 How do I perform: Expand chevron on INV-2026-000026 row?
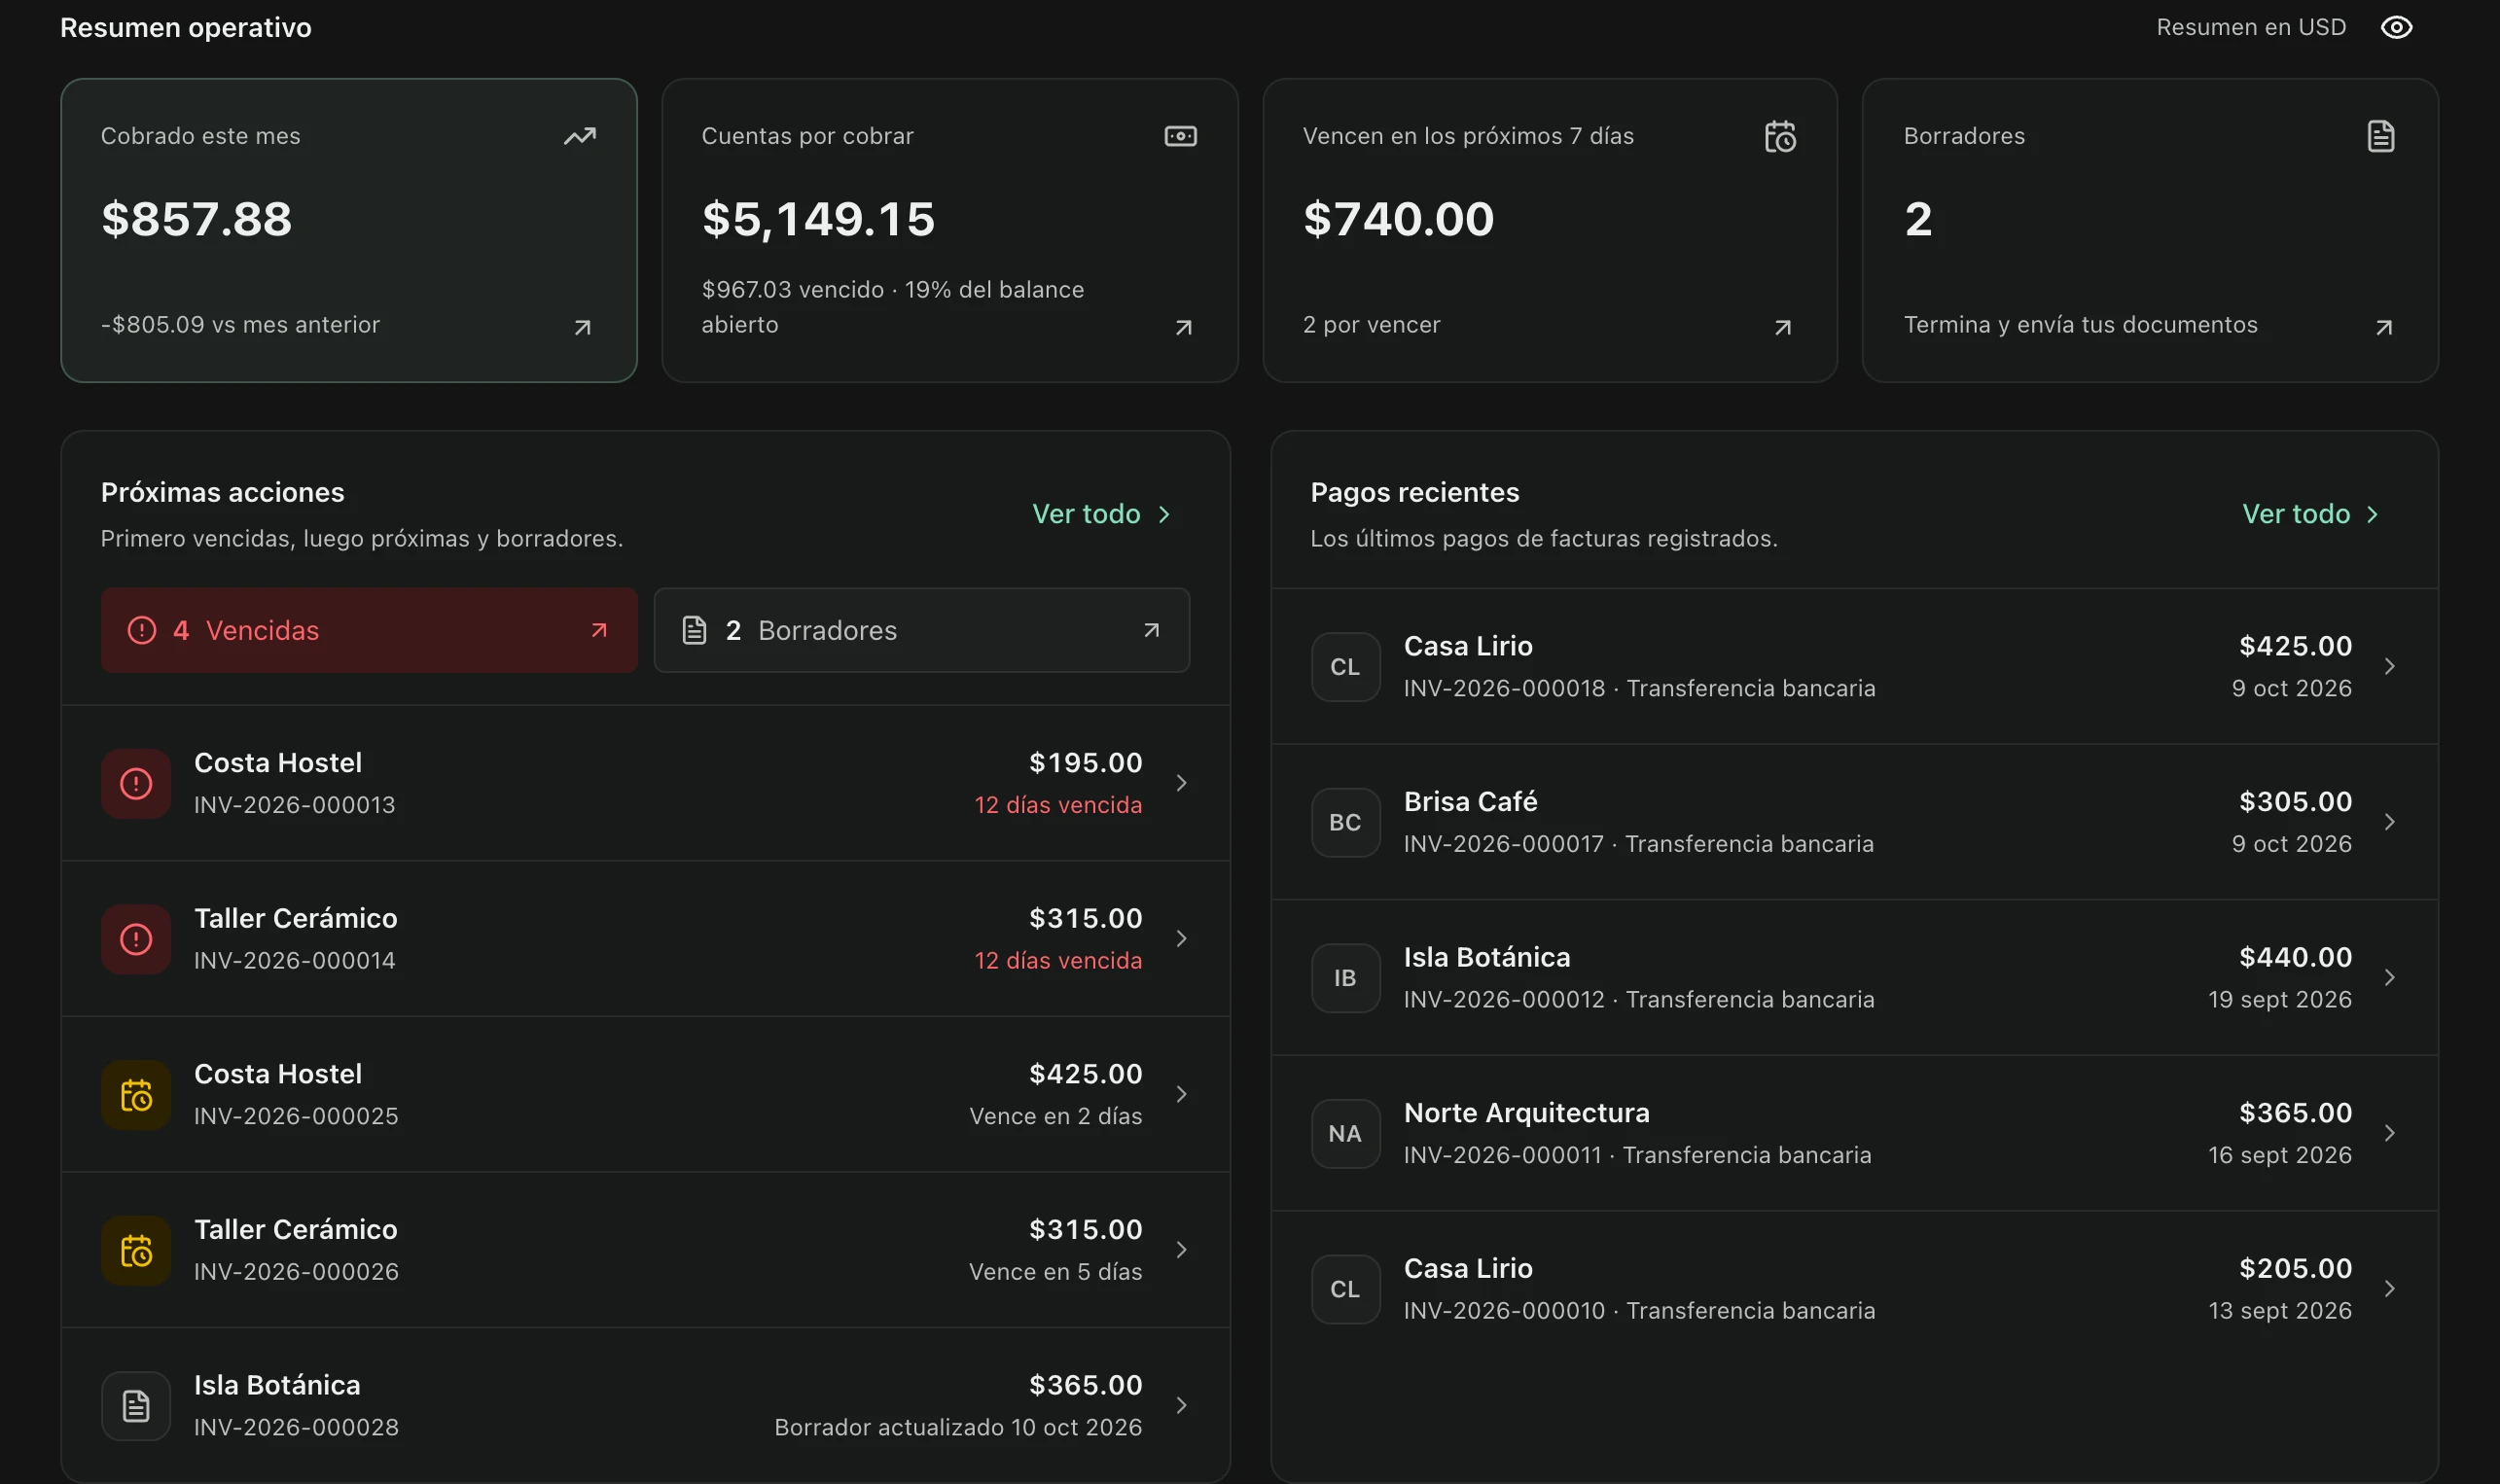(1181, 1250)
